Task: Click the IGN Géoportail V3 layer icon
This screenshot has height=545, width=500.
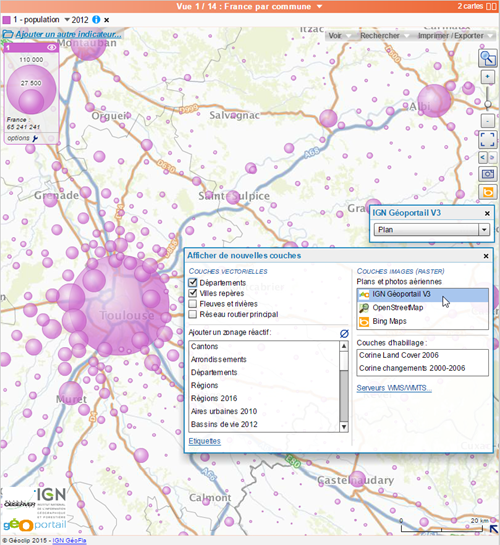Action: [x=364, y=295]
